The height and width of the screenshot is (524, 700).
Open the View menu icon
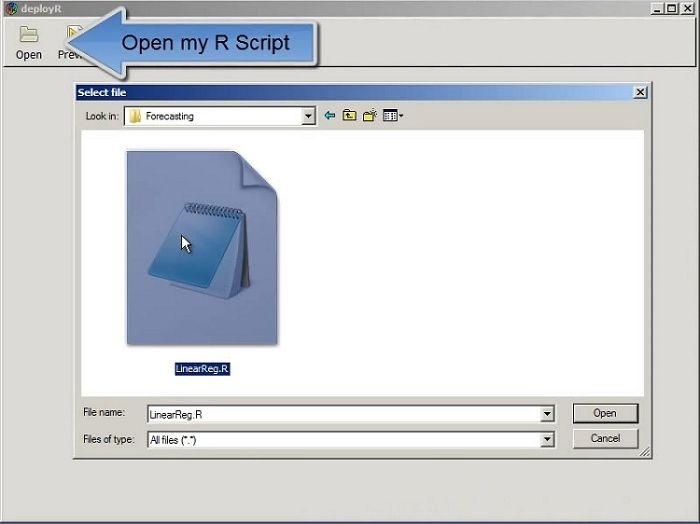coord(391,116)
